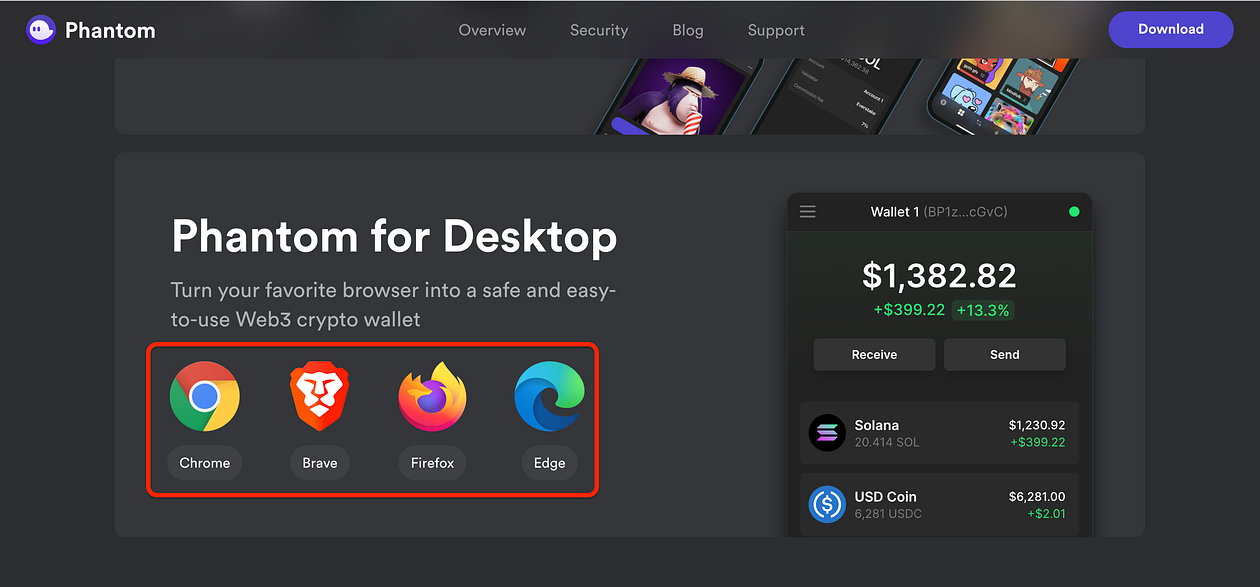Click the +$399.22 balance gain text
This screenshot has width=1260, height=587.
pyautogui.click(x=908, y=310)
